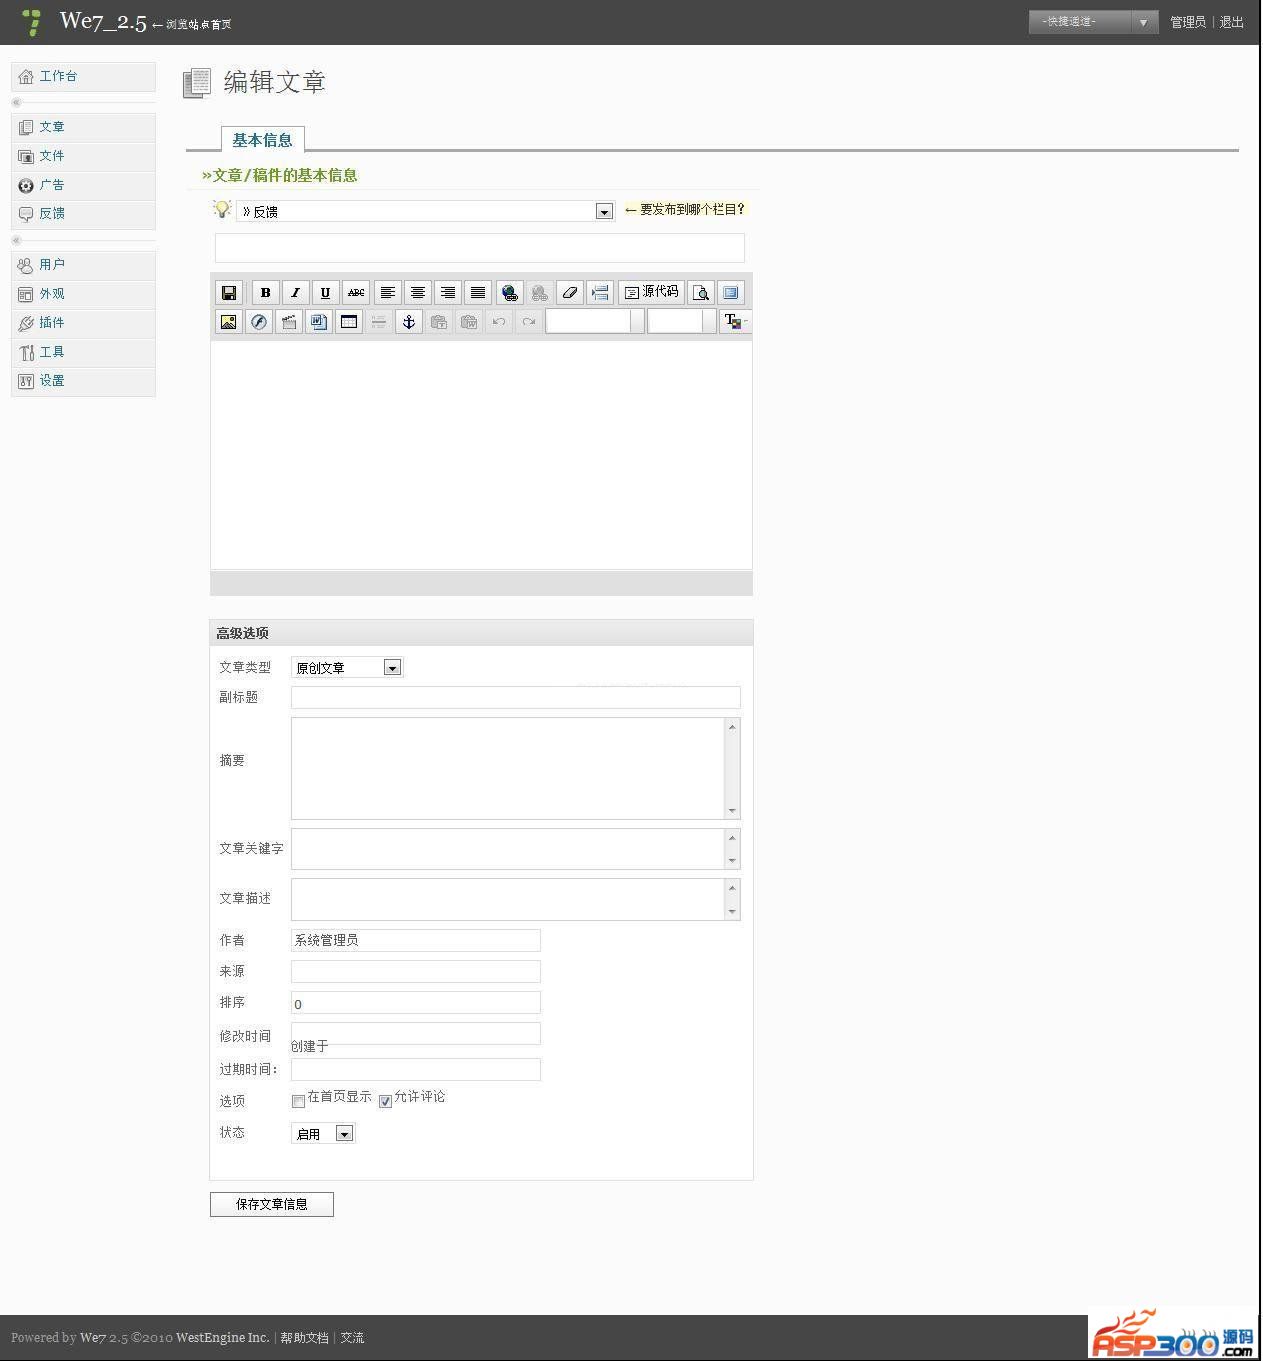
Task: Insert a table
Action: pyautogui.click(x=349, y=321)
